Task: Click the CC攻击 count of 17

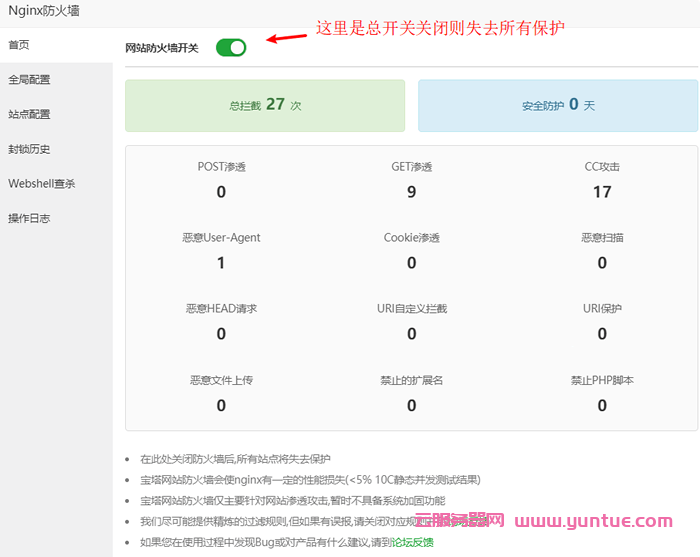Action: tap(602, 192)
